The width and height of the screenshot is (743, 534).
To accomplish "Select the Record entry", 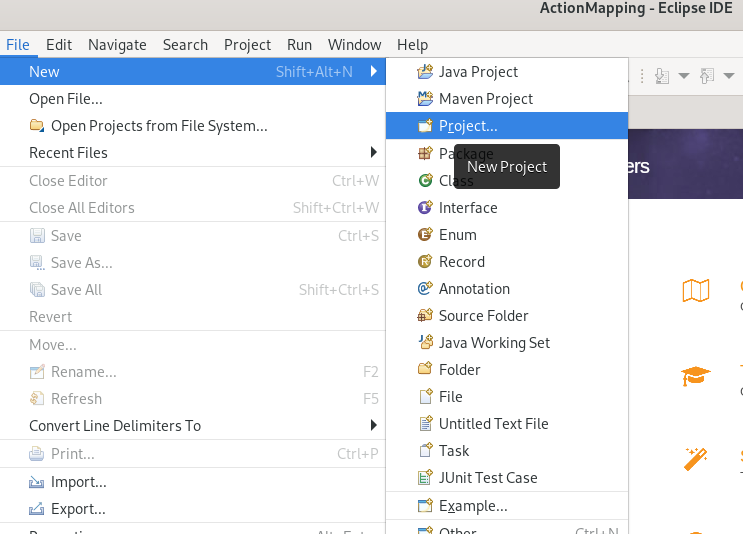I will pos(507,261).
